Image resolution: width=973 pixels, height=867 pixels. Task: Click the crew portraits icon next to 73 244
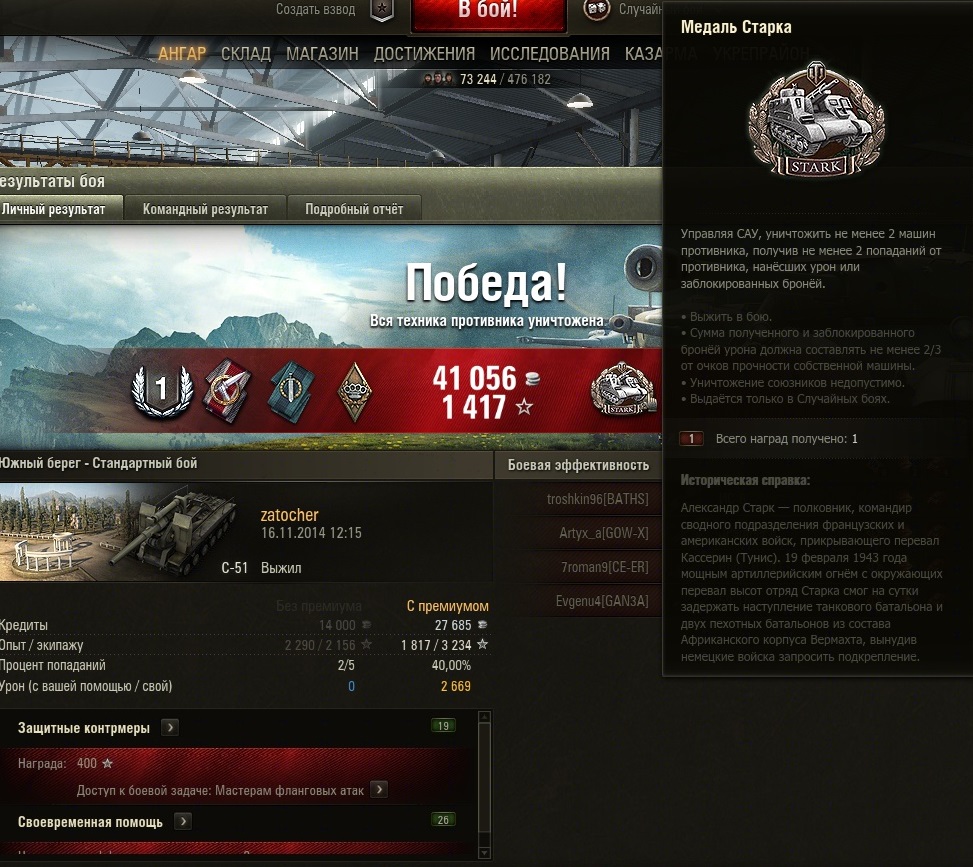click(x=438, y=79)
